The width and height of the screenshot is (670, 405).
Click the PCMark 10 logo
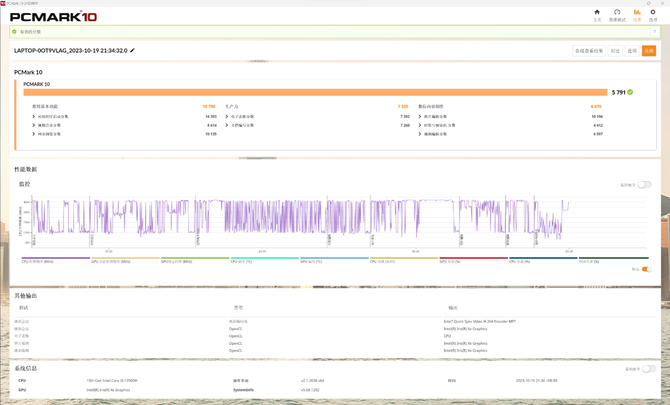pos(53,17)
